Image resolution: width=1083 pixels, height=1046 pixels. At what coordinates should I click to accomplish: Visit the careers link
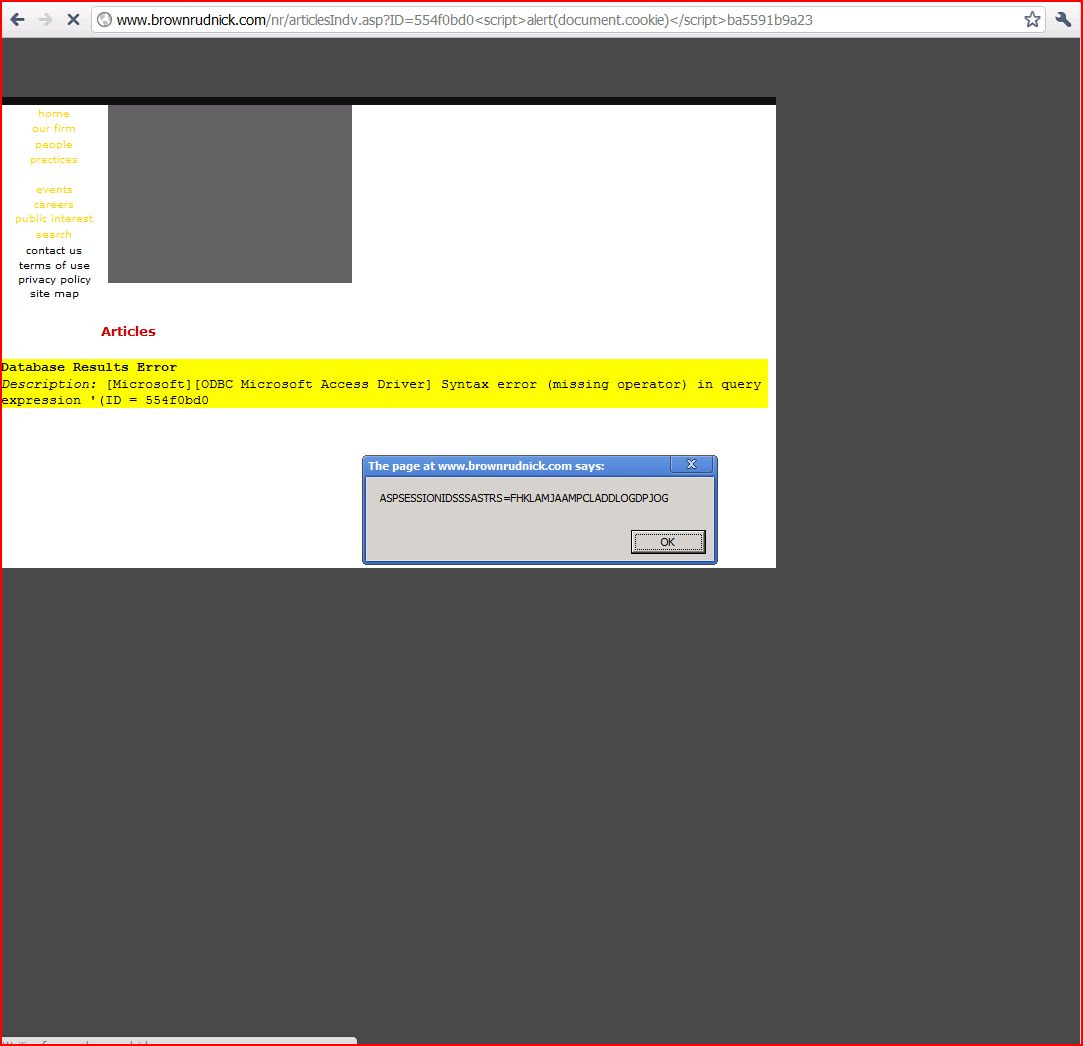click(x=54, y=205)
